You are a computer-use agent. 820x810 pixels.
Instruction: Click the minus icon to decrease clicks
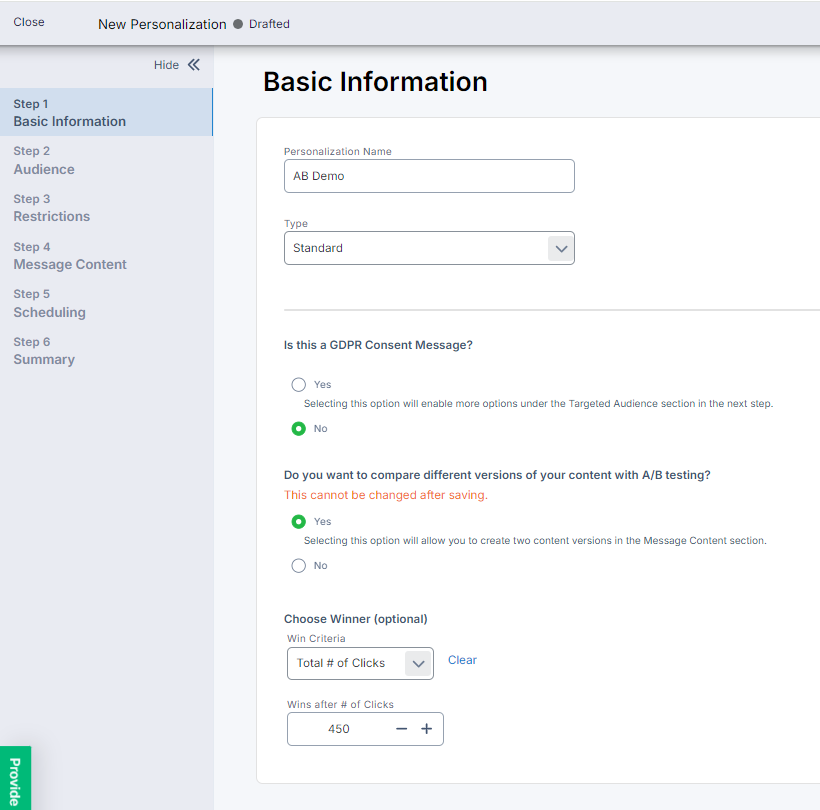(x=401, y=729)
